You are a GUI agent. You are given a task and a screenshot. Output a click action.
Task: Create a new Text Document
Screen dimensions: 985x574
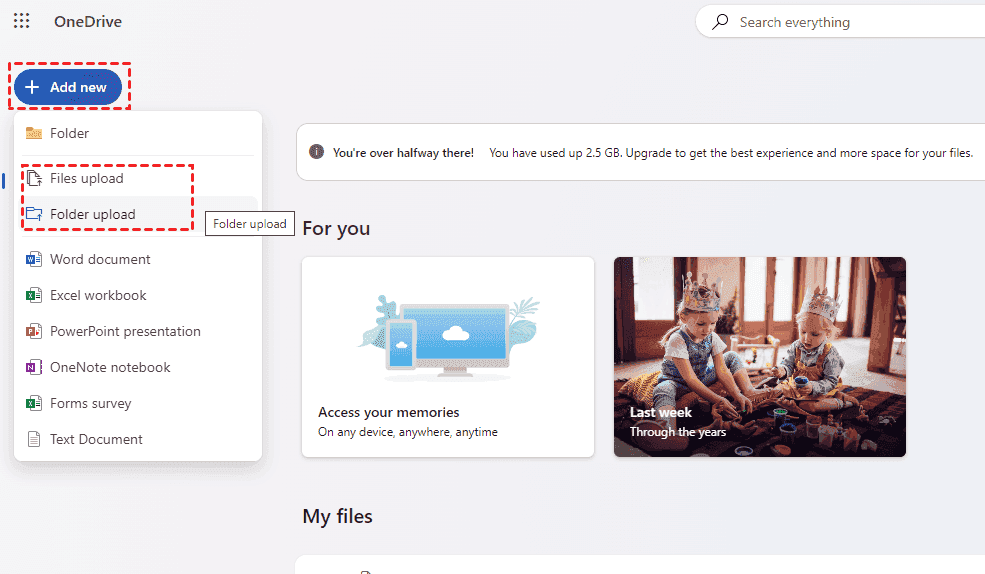click(x=138, y=439)
